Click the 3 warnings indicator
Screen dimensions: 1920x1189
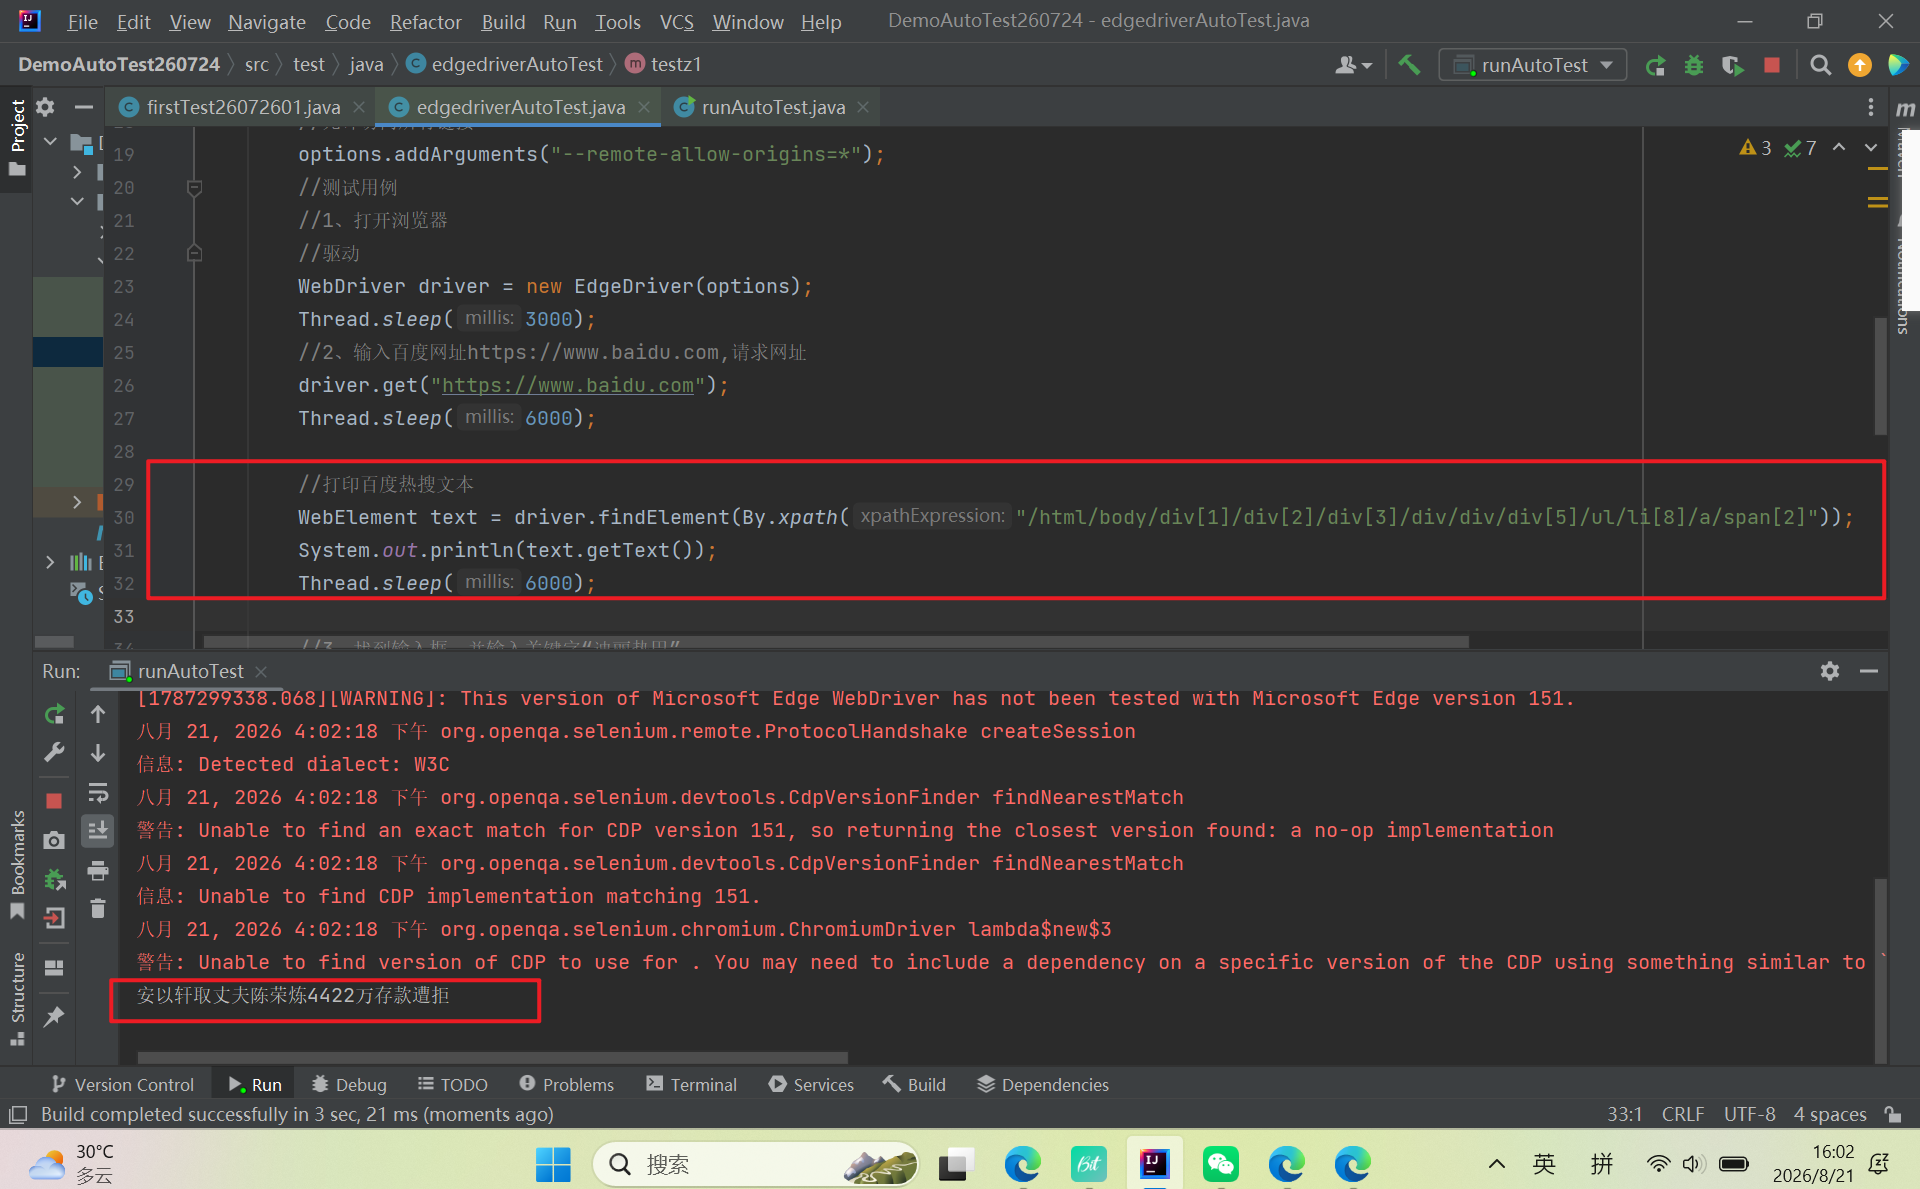pos(1756,148)
